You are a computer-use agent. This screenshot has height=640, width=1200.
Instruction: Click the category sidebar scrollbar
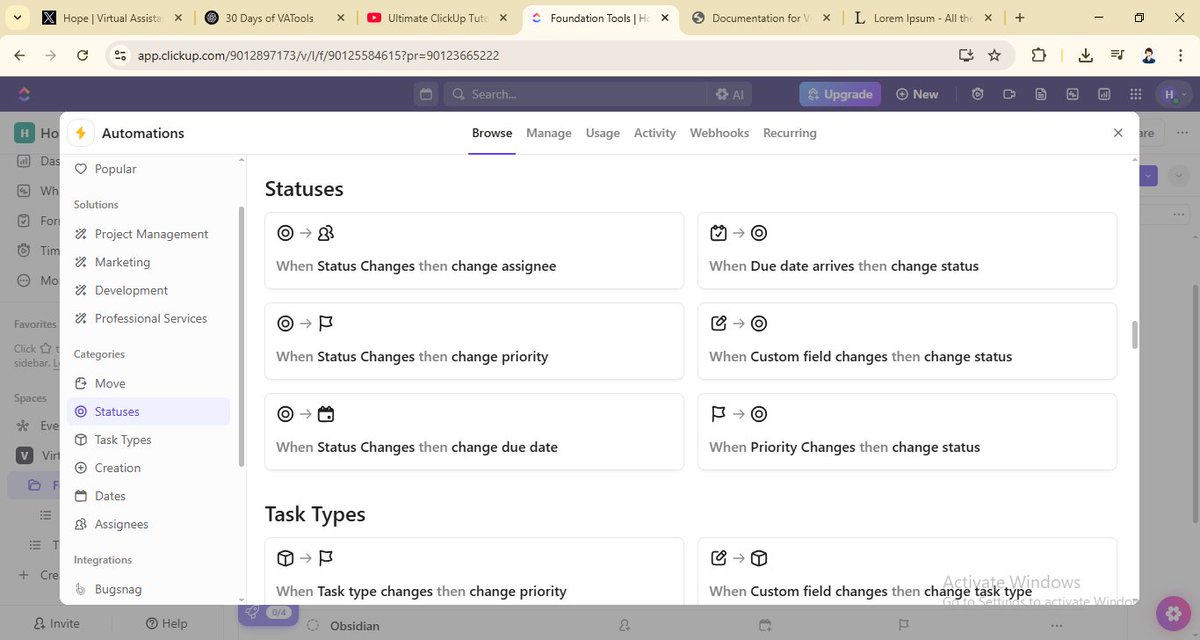241,335
